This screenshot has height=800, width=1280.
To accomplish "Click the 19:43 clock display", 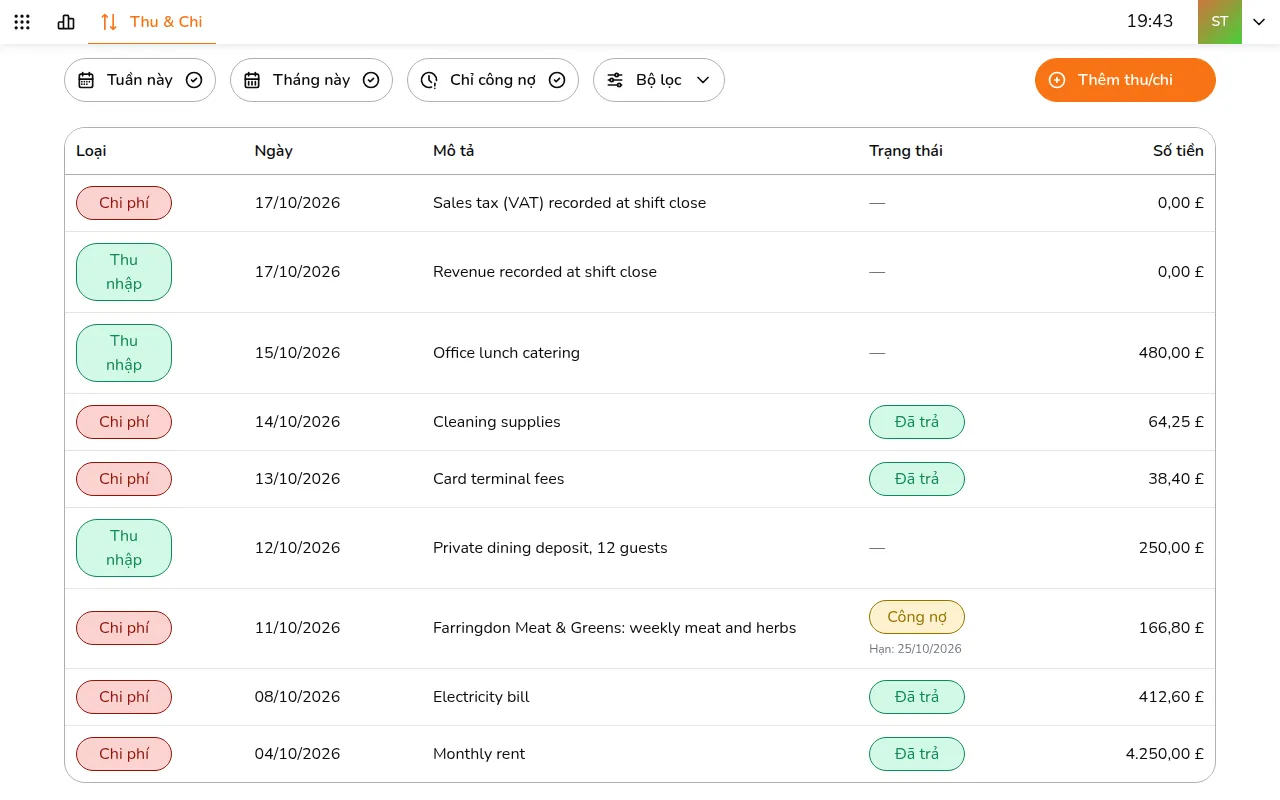I will tap(1150, 21).
